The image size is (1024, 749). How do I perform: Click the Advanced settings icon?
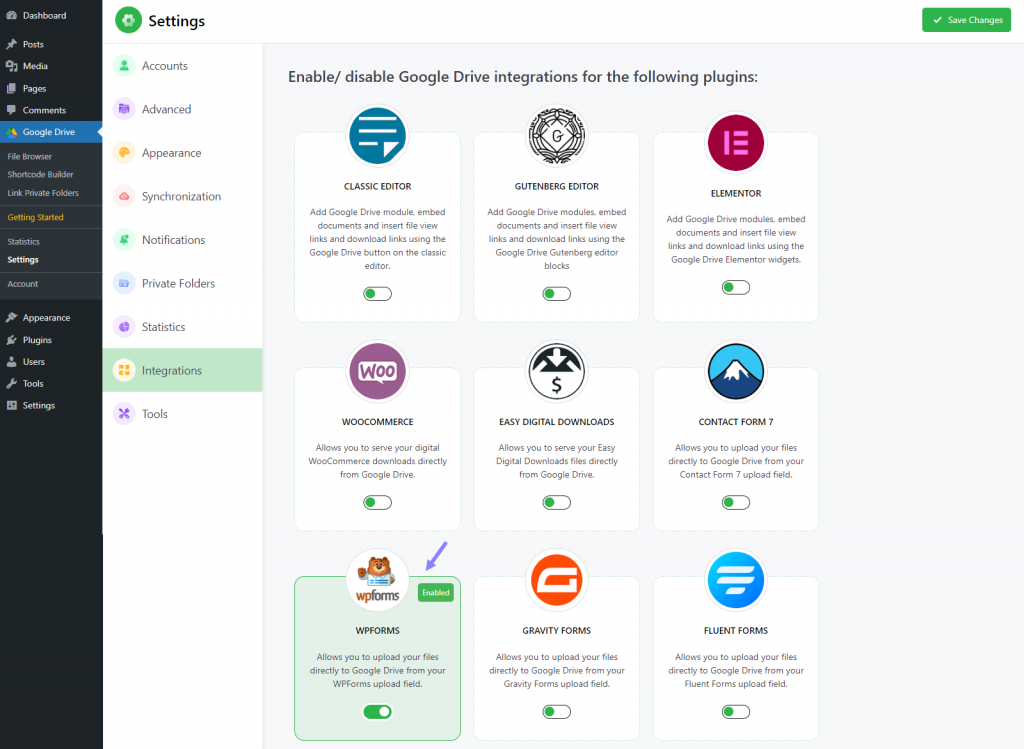click(x=124, y=109)
